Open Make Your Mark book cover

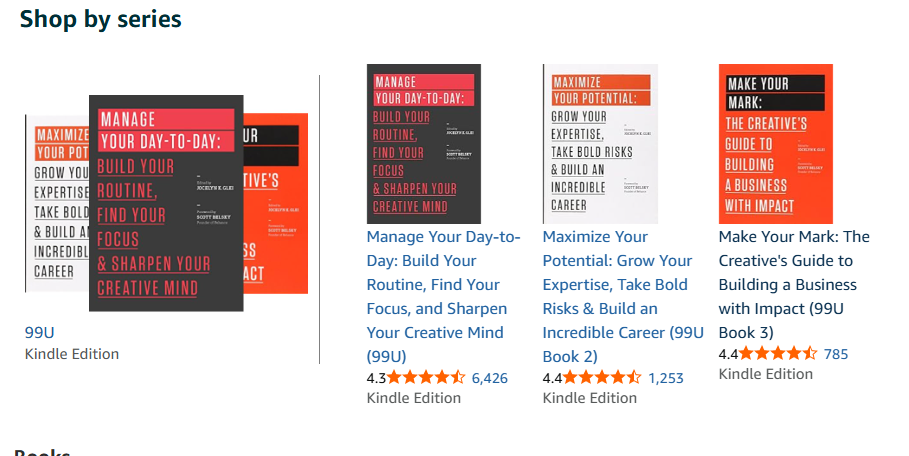(x=776, y=144)
